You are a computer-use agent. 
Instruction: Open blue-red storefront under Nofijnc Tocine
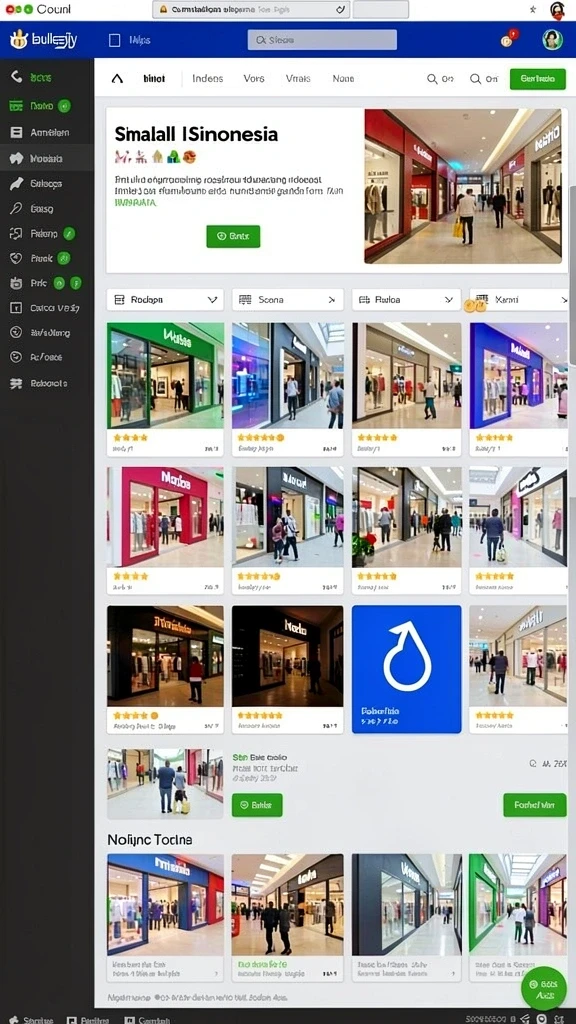click(165, 905)
